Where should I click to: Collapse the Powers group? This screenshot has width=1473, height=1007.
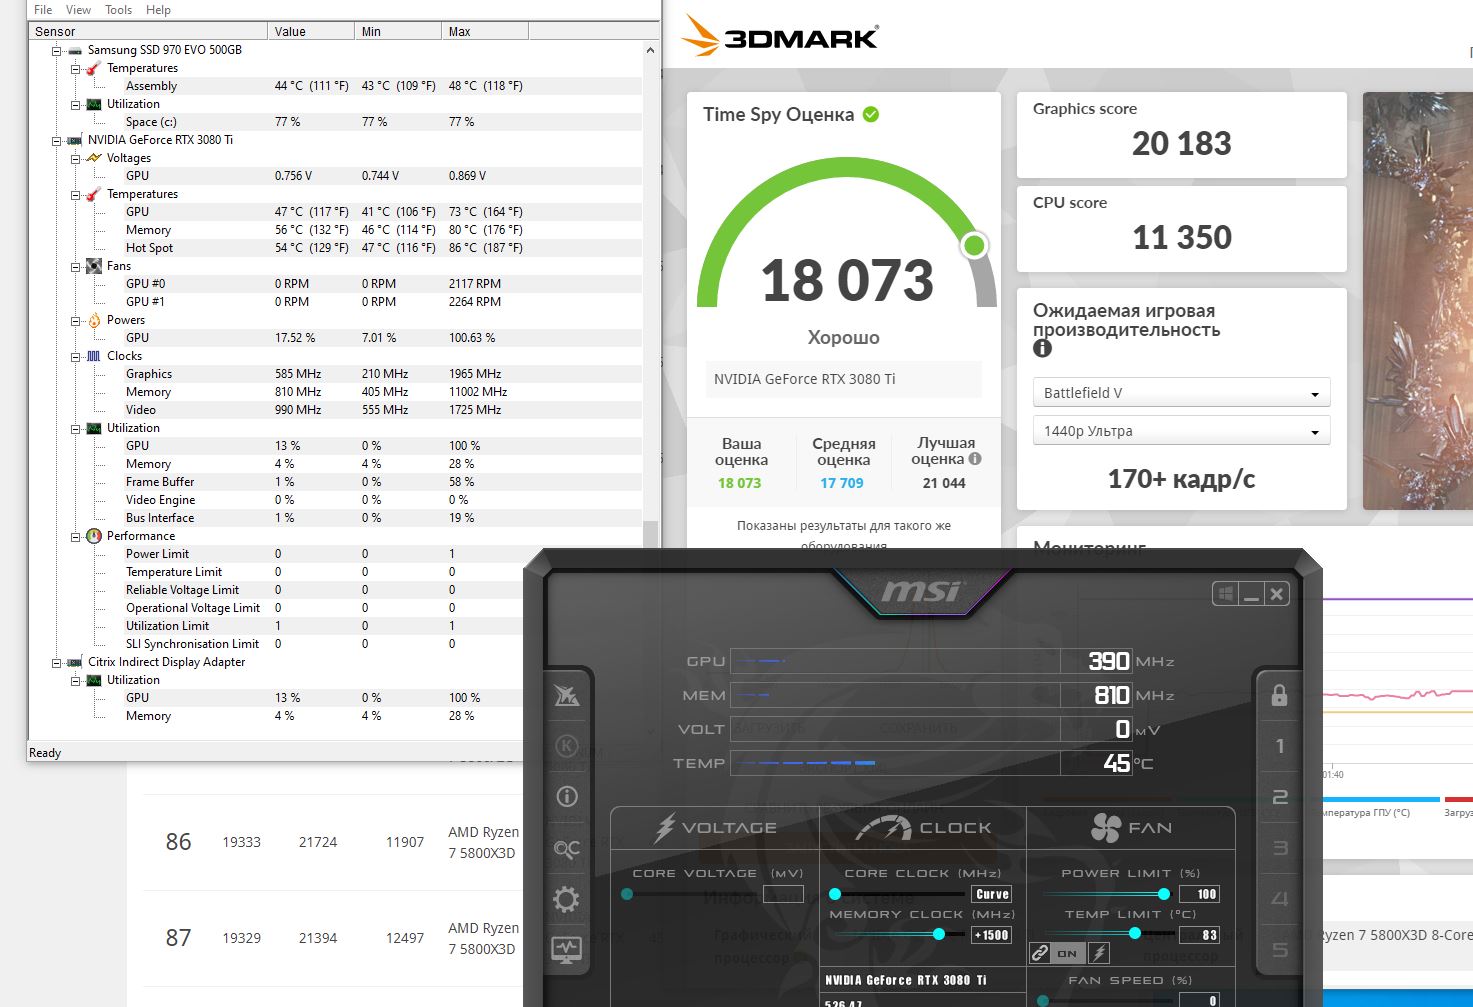click(x=76, y=320)
